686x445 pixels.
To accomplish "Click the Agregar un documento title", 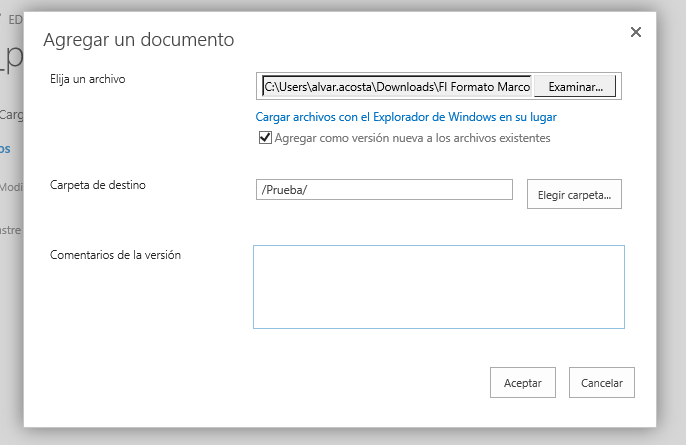I will (x=138, y=40).
